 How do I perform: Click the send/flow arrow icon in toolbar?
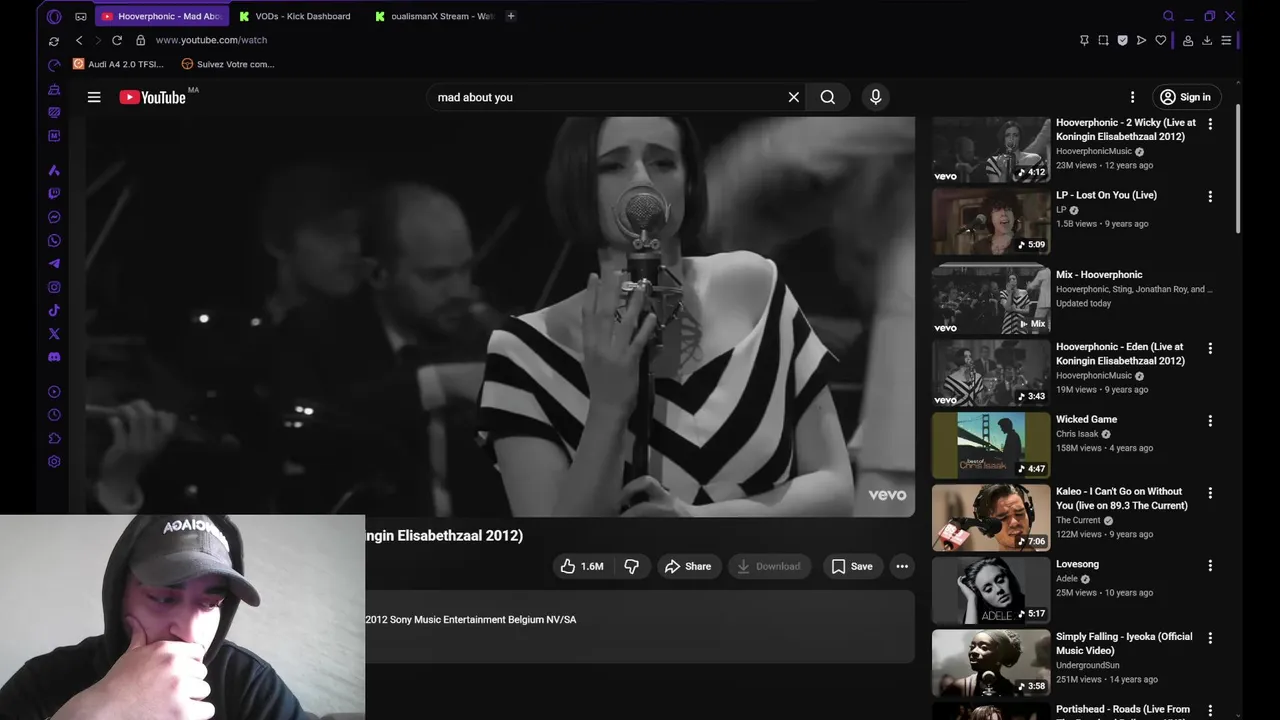tap(1141, 40)
